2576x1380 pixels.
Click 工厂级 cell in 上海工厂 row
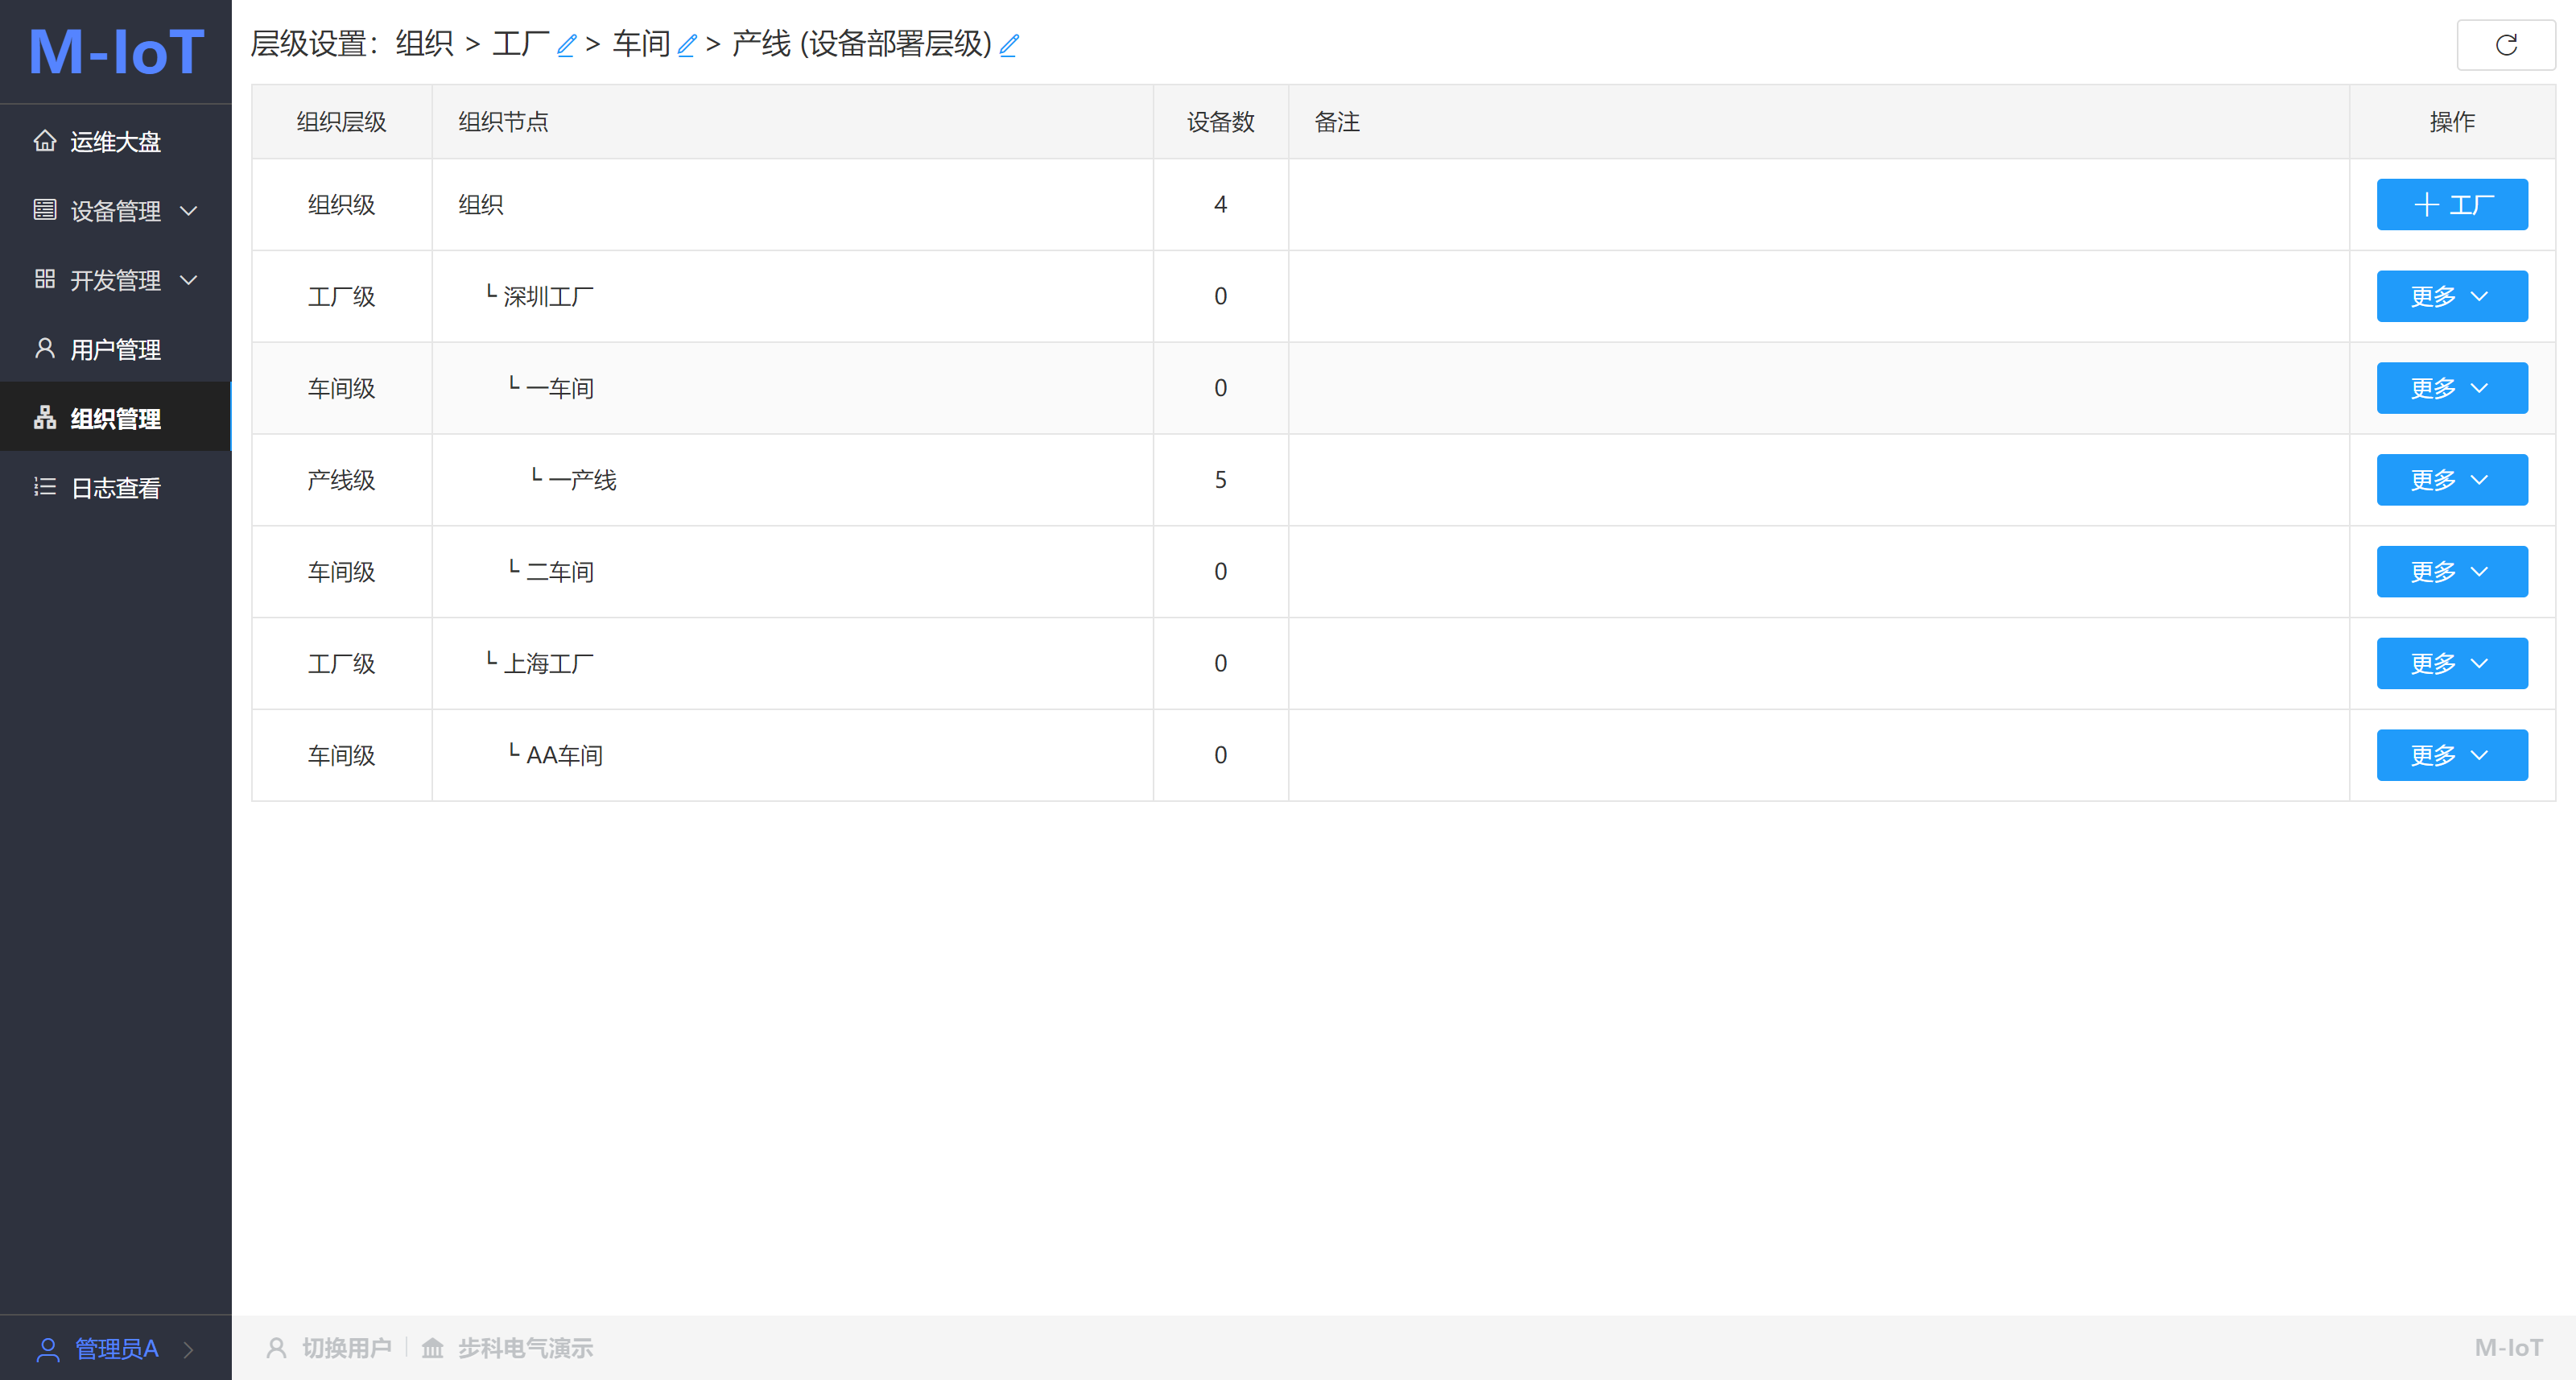pos(341,664)
